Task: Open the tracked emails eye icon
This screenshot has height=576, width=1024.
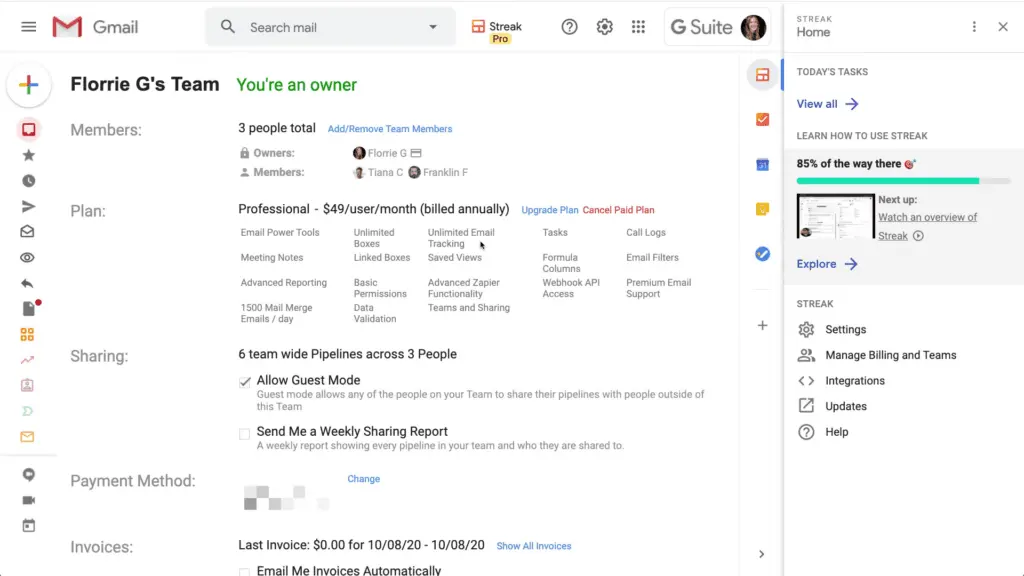Action: [x=27, y=257]
